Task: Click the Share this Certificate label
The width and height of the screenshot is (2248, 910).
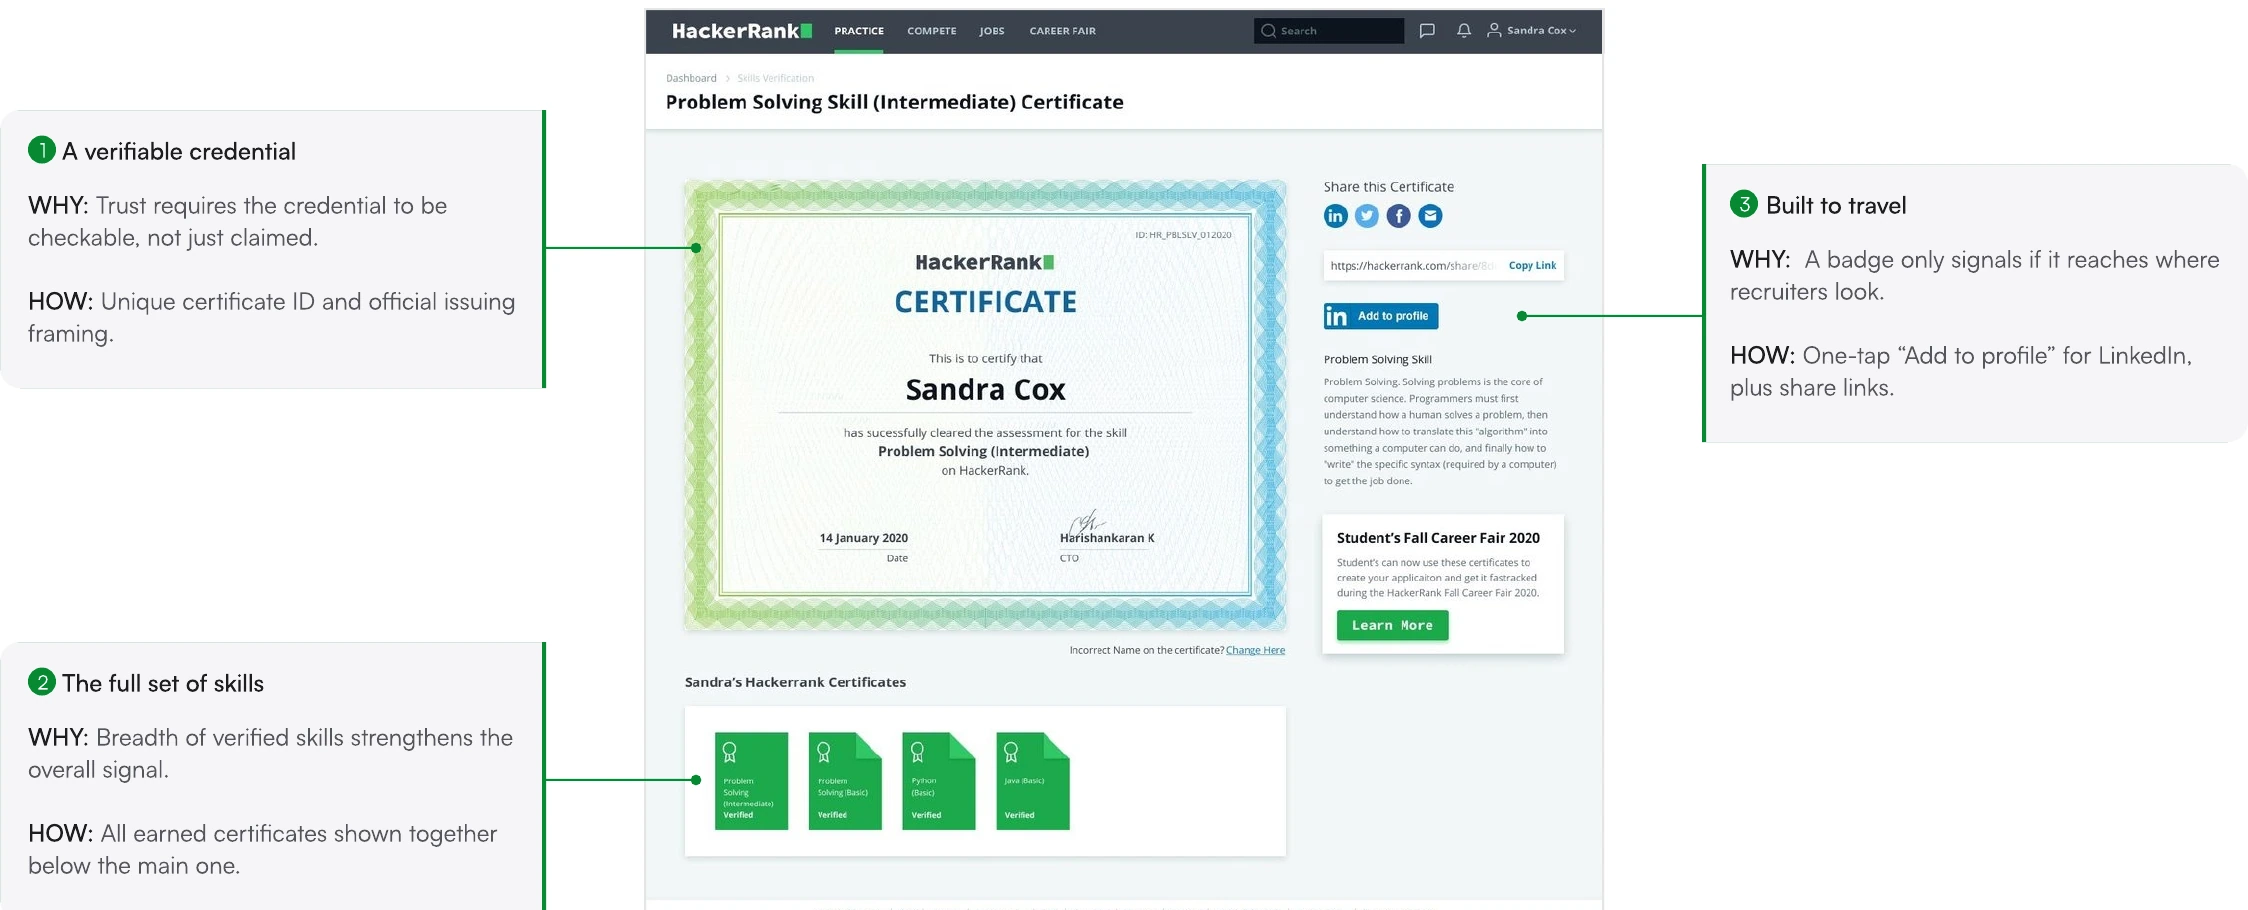Action: [1389, 187]
